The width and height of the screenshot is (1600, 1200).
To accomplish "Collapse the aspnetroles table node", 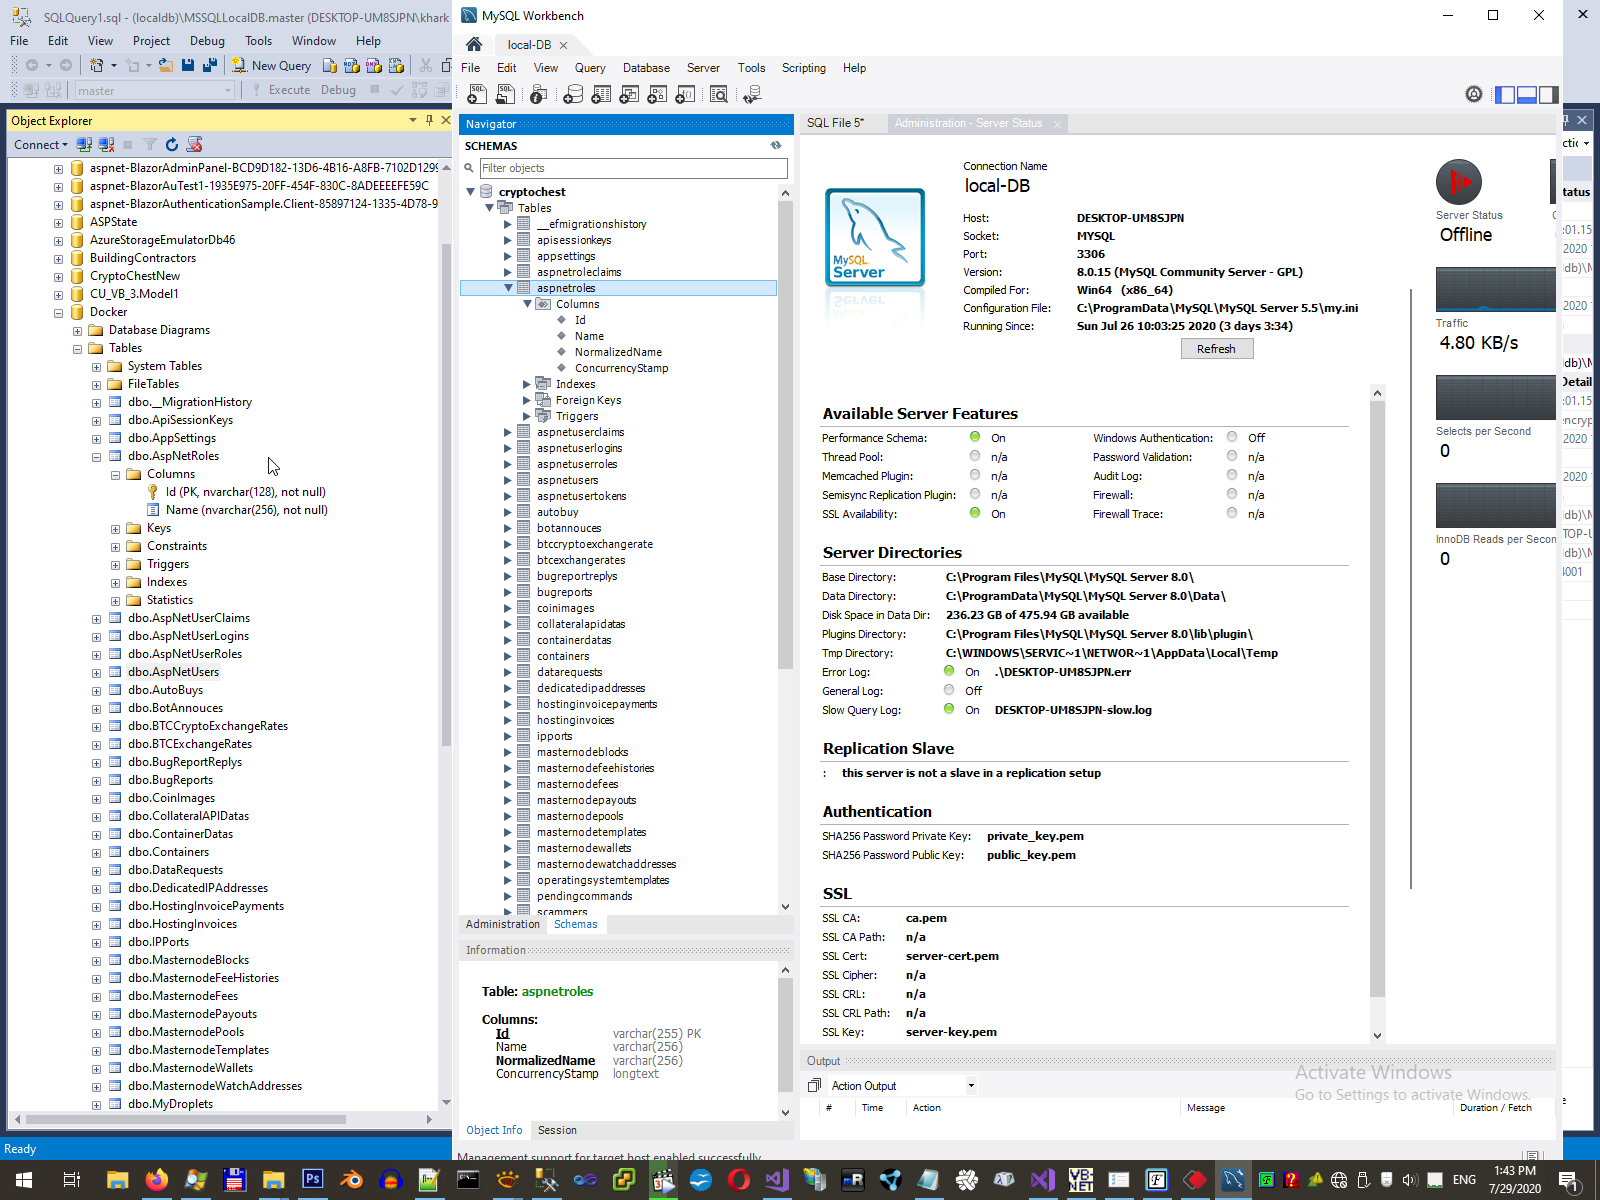I will click(508, 288).
